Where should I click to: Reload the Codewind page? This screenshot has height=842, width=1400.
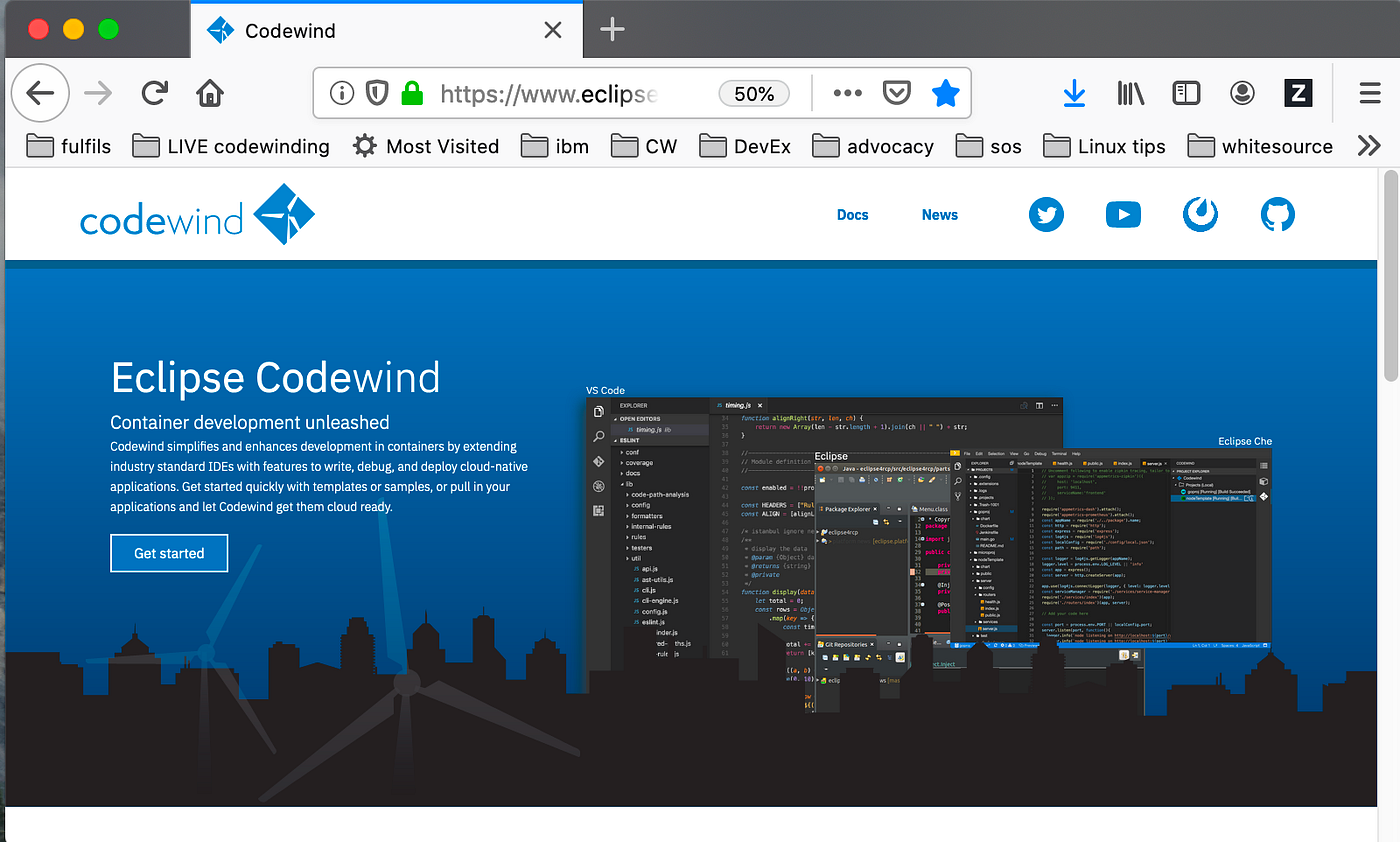[x=154, y=92]
